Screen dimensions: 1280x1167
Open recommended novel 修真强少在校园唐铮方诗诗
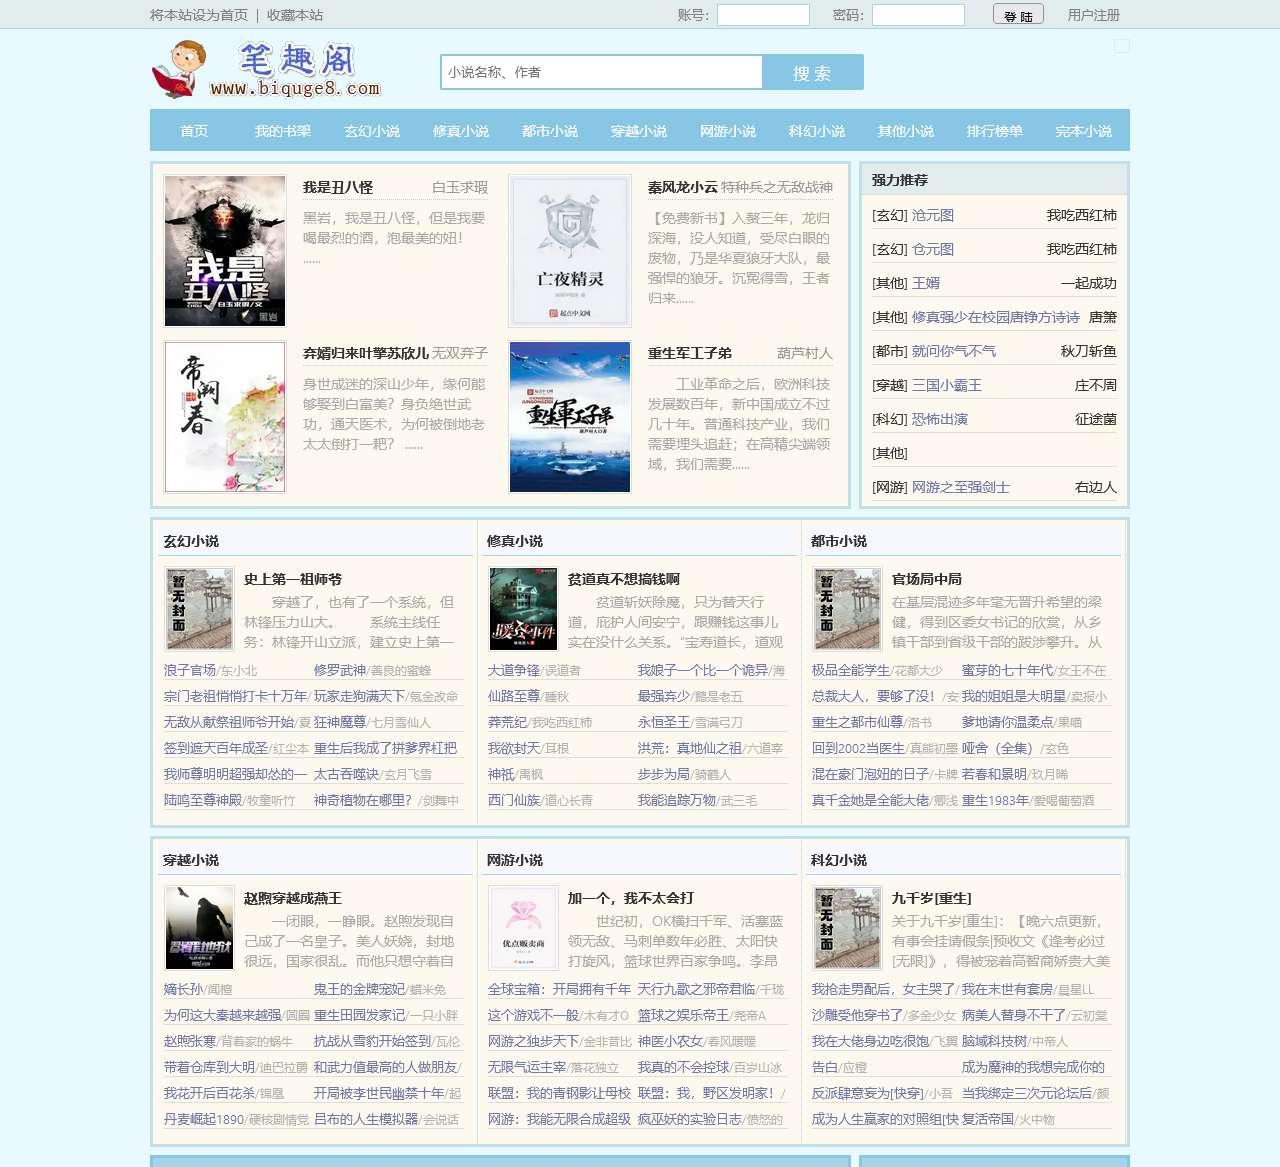996,317
